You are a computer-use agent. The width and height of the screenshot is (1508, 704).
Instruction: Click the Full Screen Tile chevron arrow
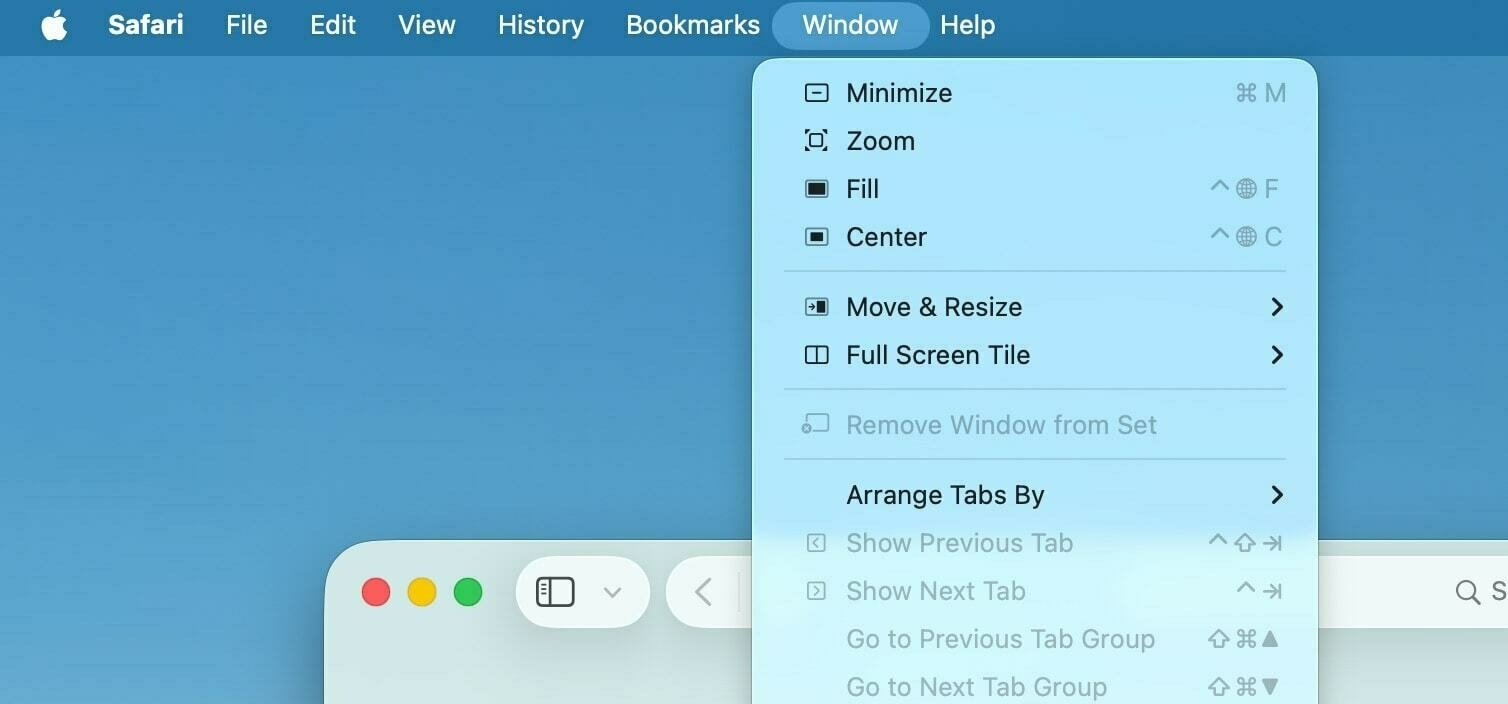point(1276,355)
